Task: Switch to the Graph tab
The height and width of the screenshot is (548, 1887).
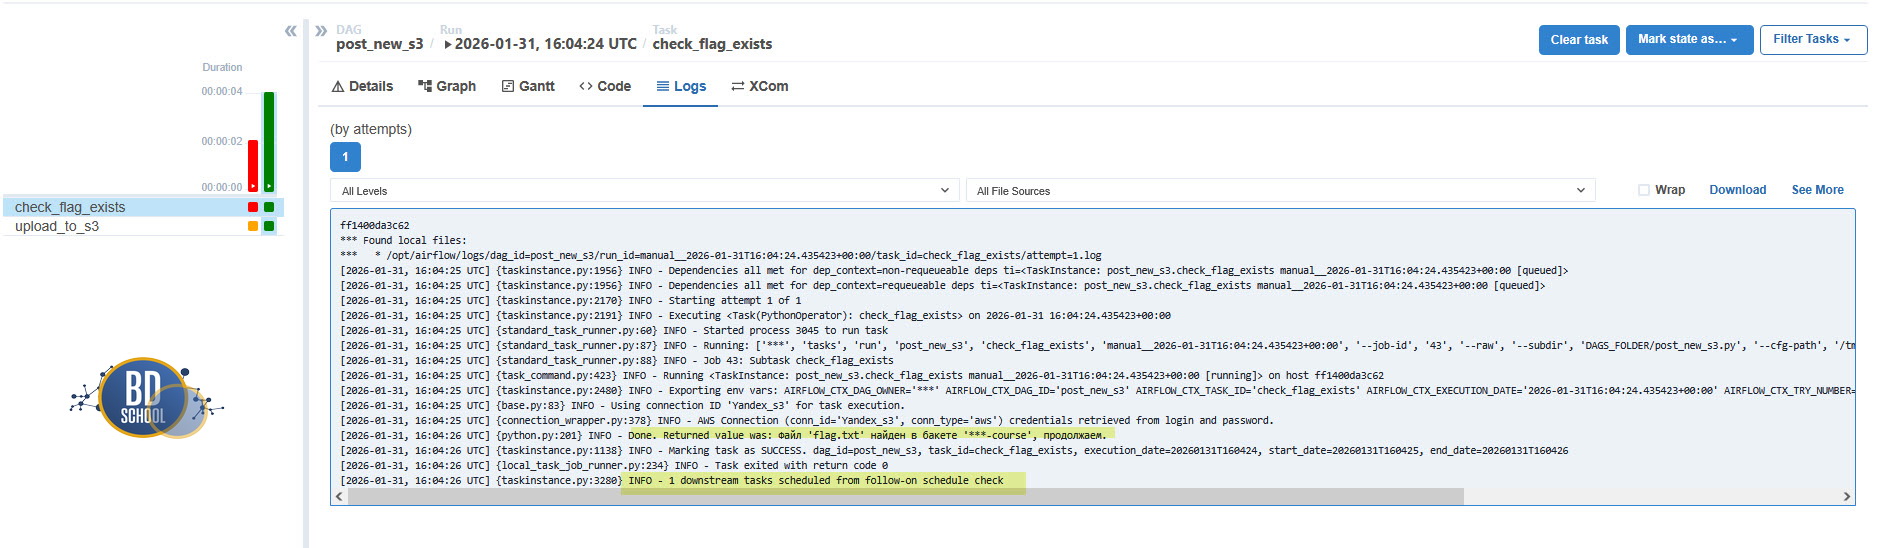Action: pos(447,87)
